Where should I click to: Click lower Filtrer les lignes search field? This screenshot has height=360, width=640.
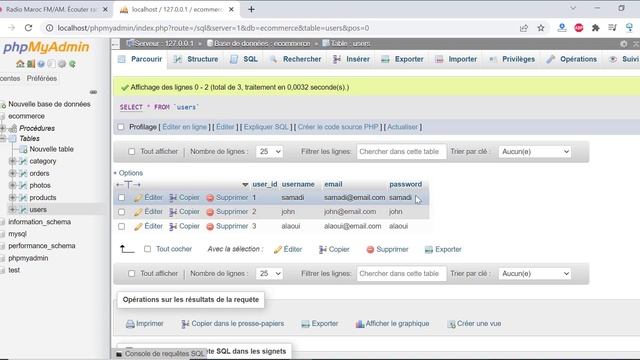click(401, 273)
